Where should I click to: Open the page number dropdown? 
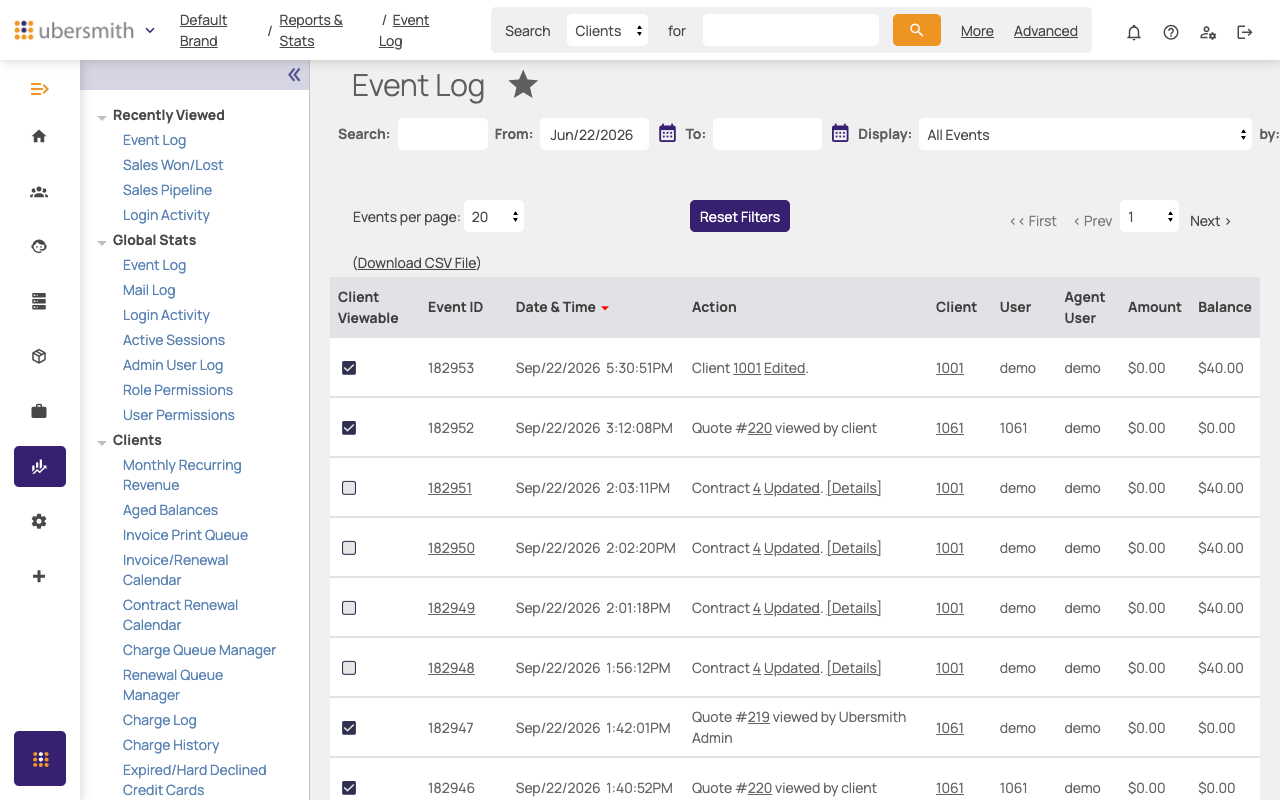[1149, 217]
